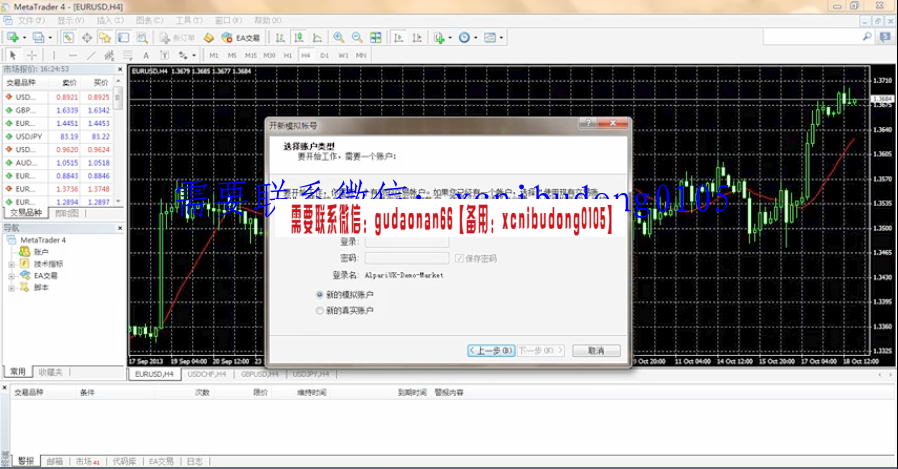The height and width of the screenshot is (469, 898).
Task: Close the Navigator panel
Action: [x=120, y=228]
